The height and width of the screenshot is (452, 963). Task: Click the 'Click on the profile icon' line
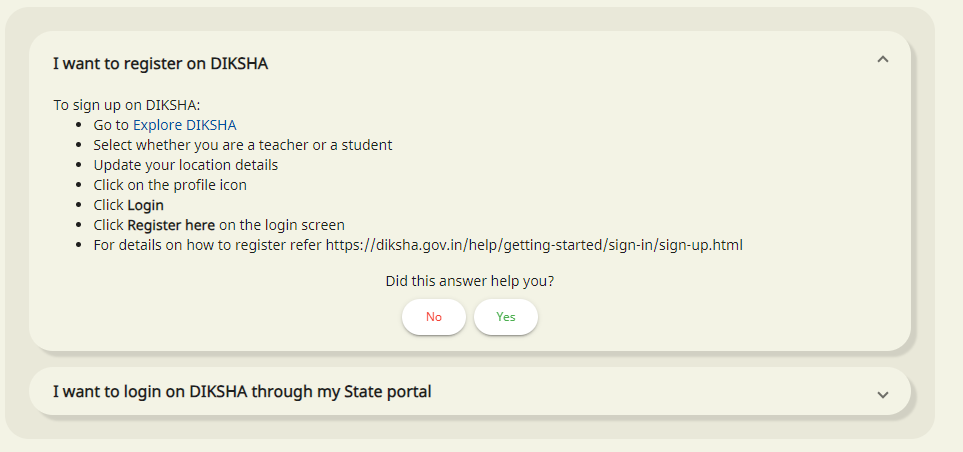(x=170, y=185)
